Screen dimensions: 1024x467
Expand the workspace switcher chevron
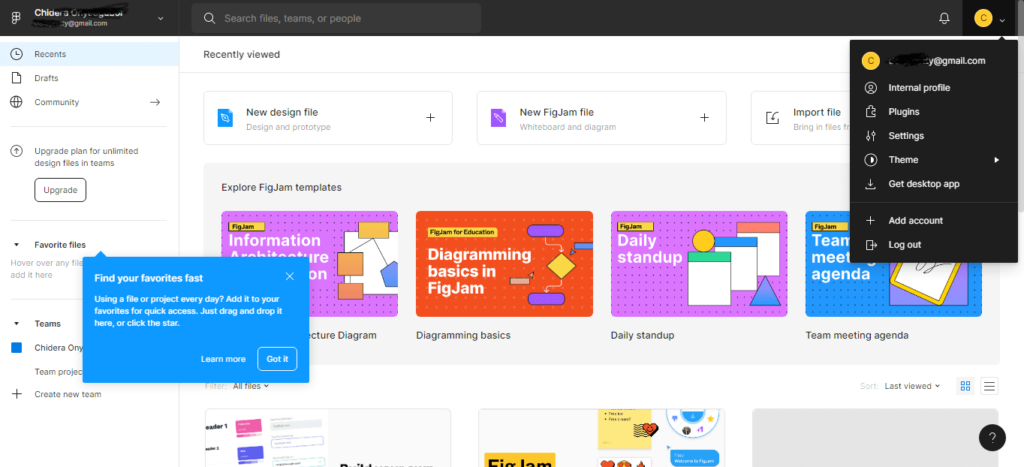tap(161, 18)
